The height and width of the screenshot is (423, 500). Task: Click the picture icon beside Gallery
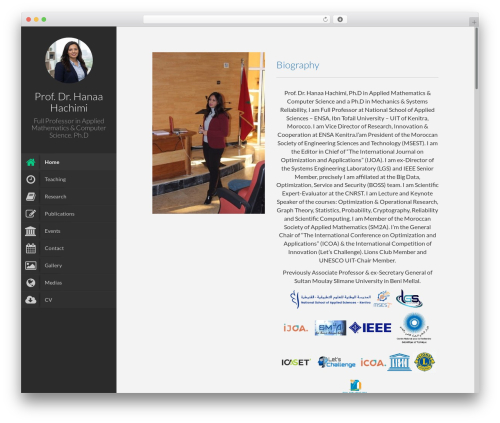pos(31,266)
